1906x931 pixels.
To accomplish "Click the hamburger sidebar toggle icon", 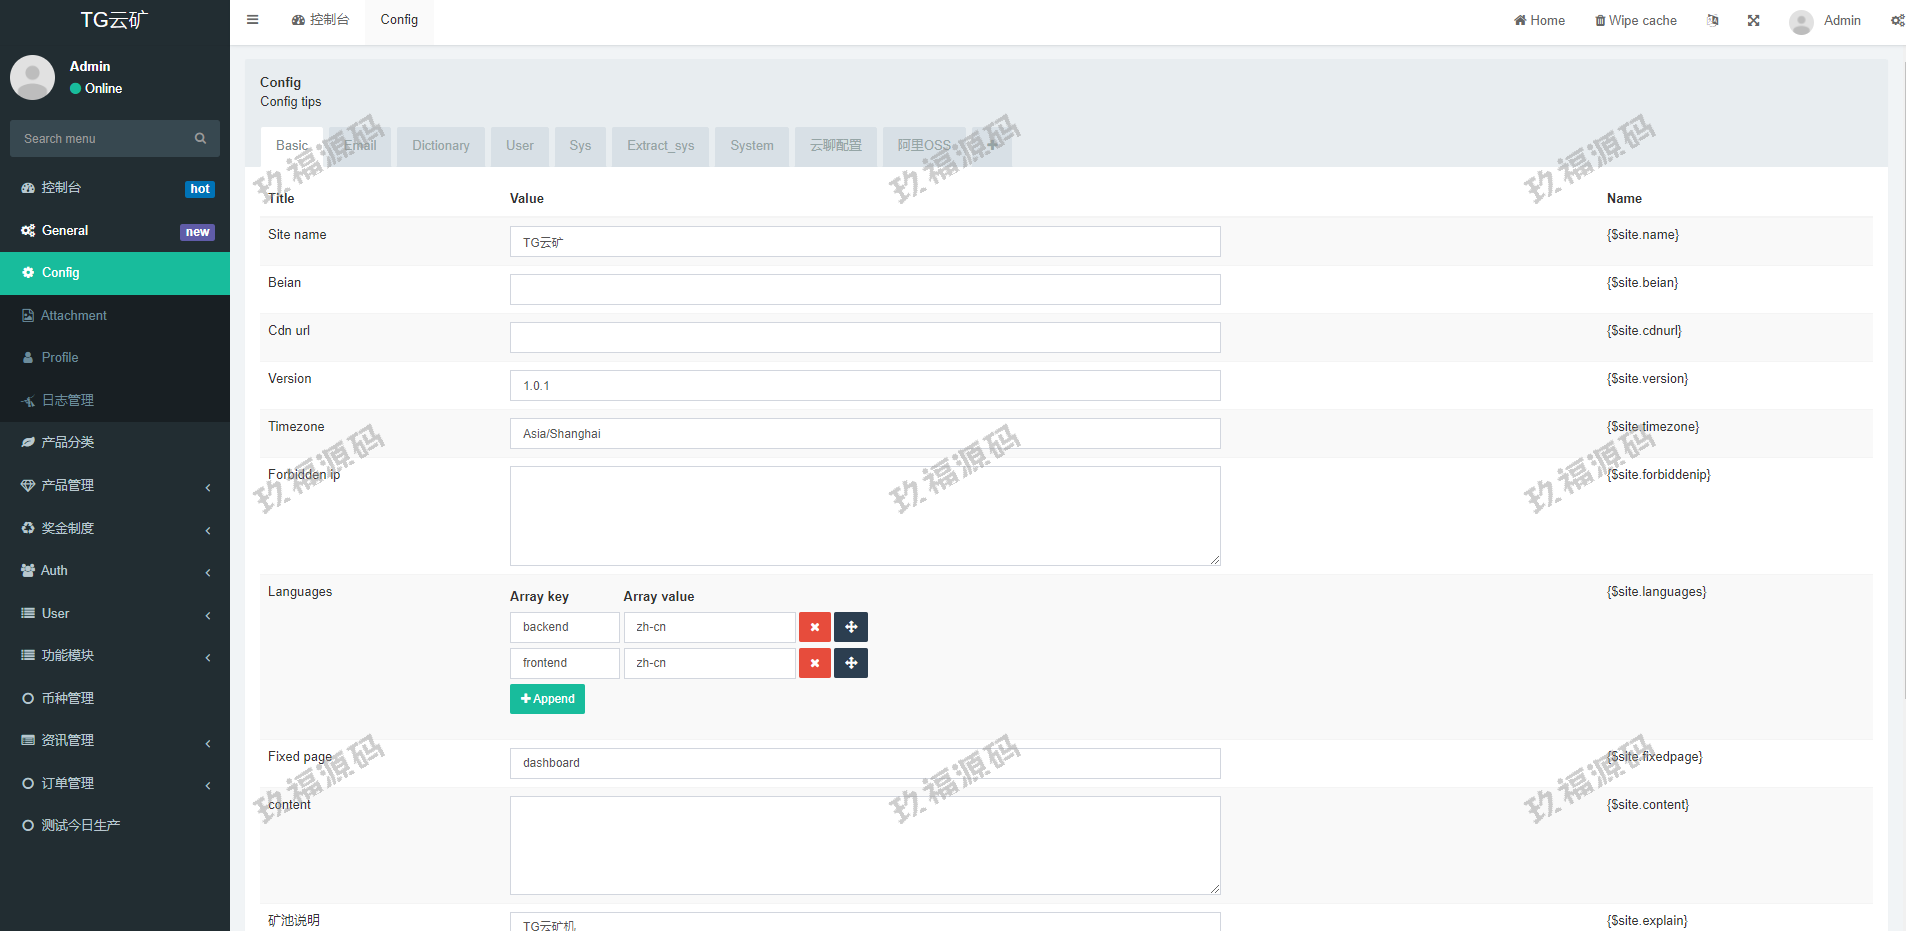I will pos(253,20).
